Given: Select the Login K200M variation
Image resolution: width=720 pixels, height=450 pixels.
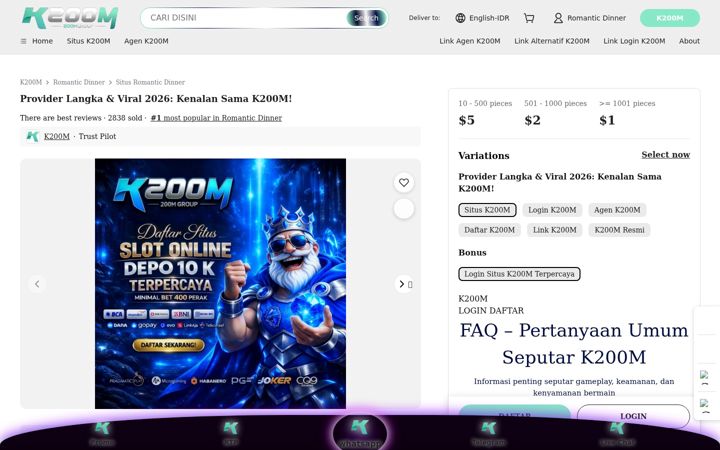Looking at the screenshot, I should pos(552,210).
